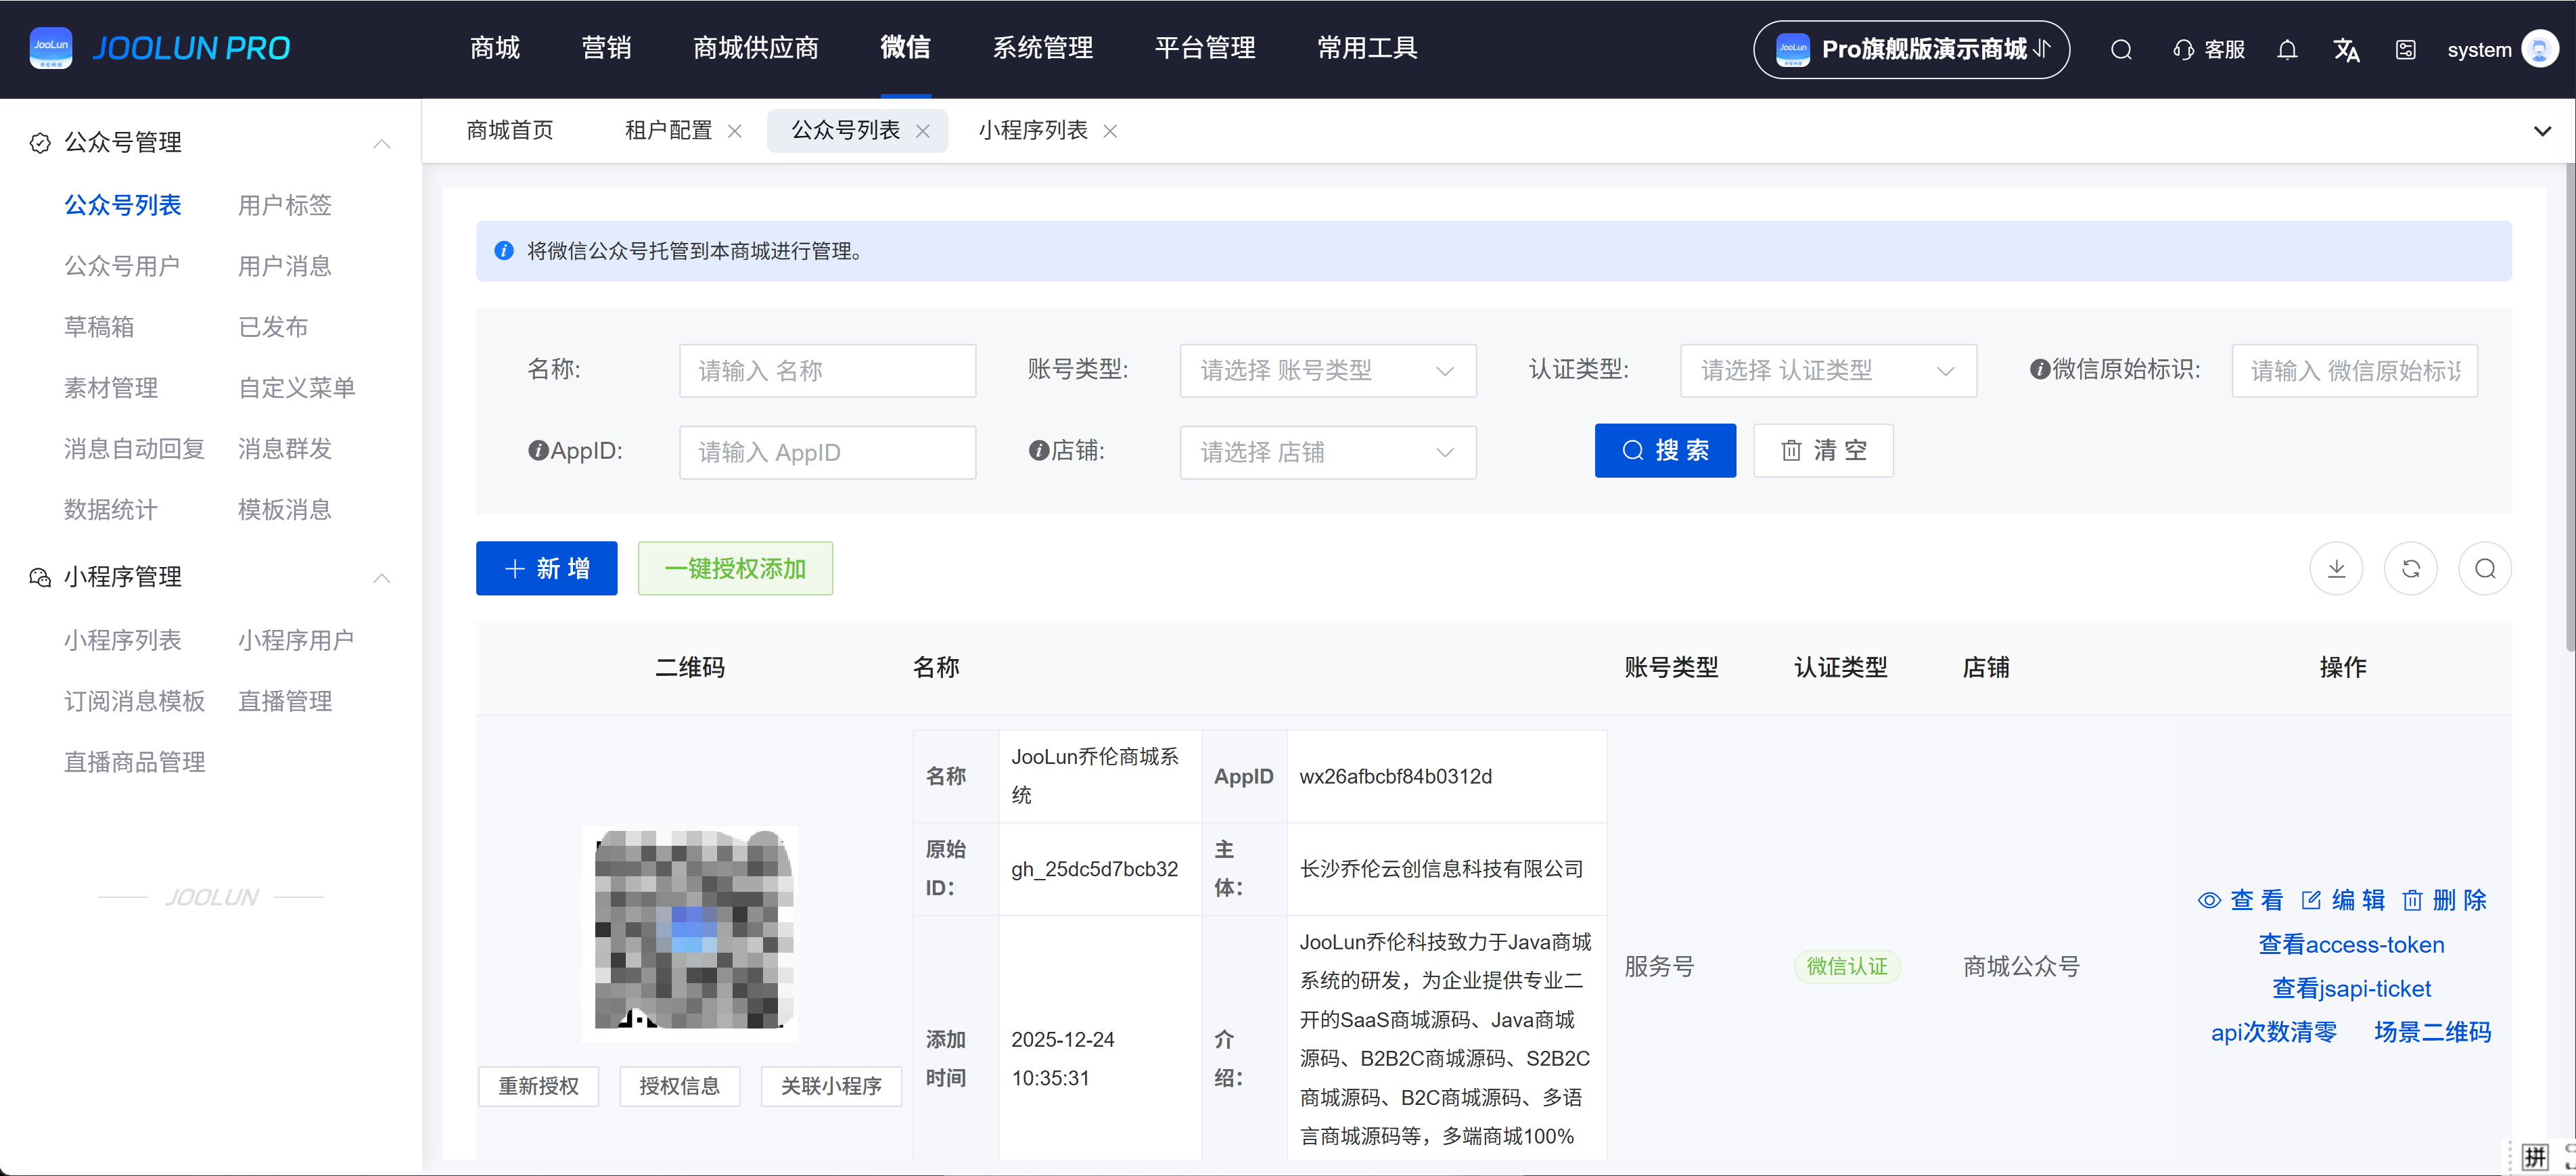Viewport: 2576px width, 1176px height.
Task: Click the refresh table icon button
Action: [x=2411, y=569]
